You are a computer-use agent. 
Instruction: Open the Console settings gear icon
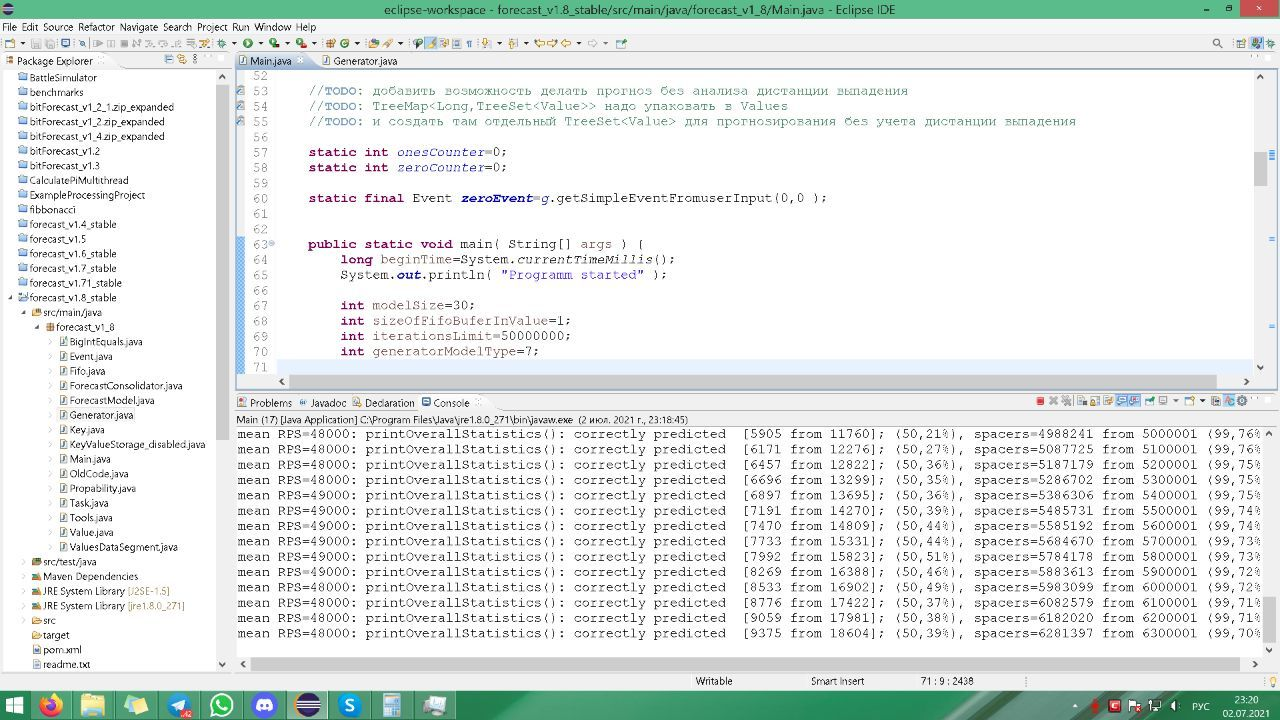click(x=1242, y=401)
